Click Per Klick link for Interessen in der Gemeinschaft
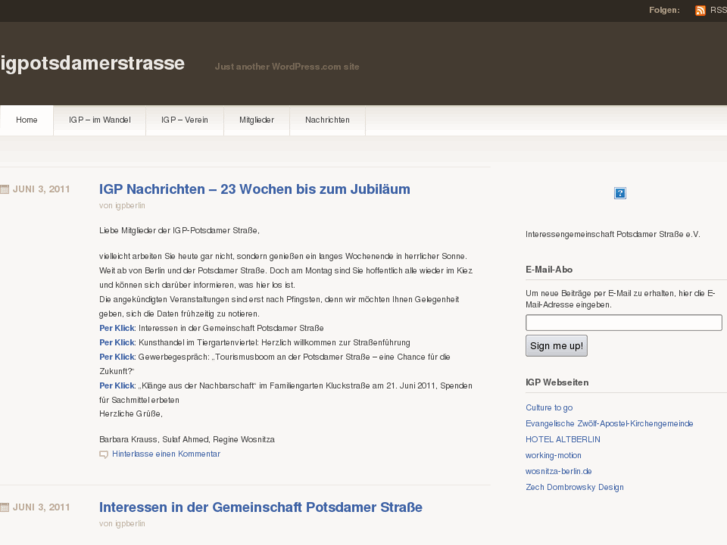The image size is (727, 545). pyautogui.click(x=117, y=328)
